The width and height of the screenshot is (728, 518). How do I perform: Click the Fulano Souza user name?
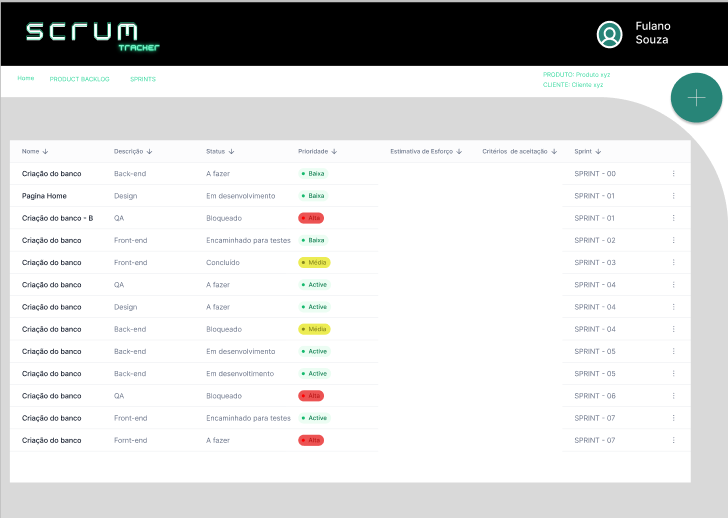tap(653, 33)
